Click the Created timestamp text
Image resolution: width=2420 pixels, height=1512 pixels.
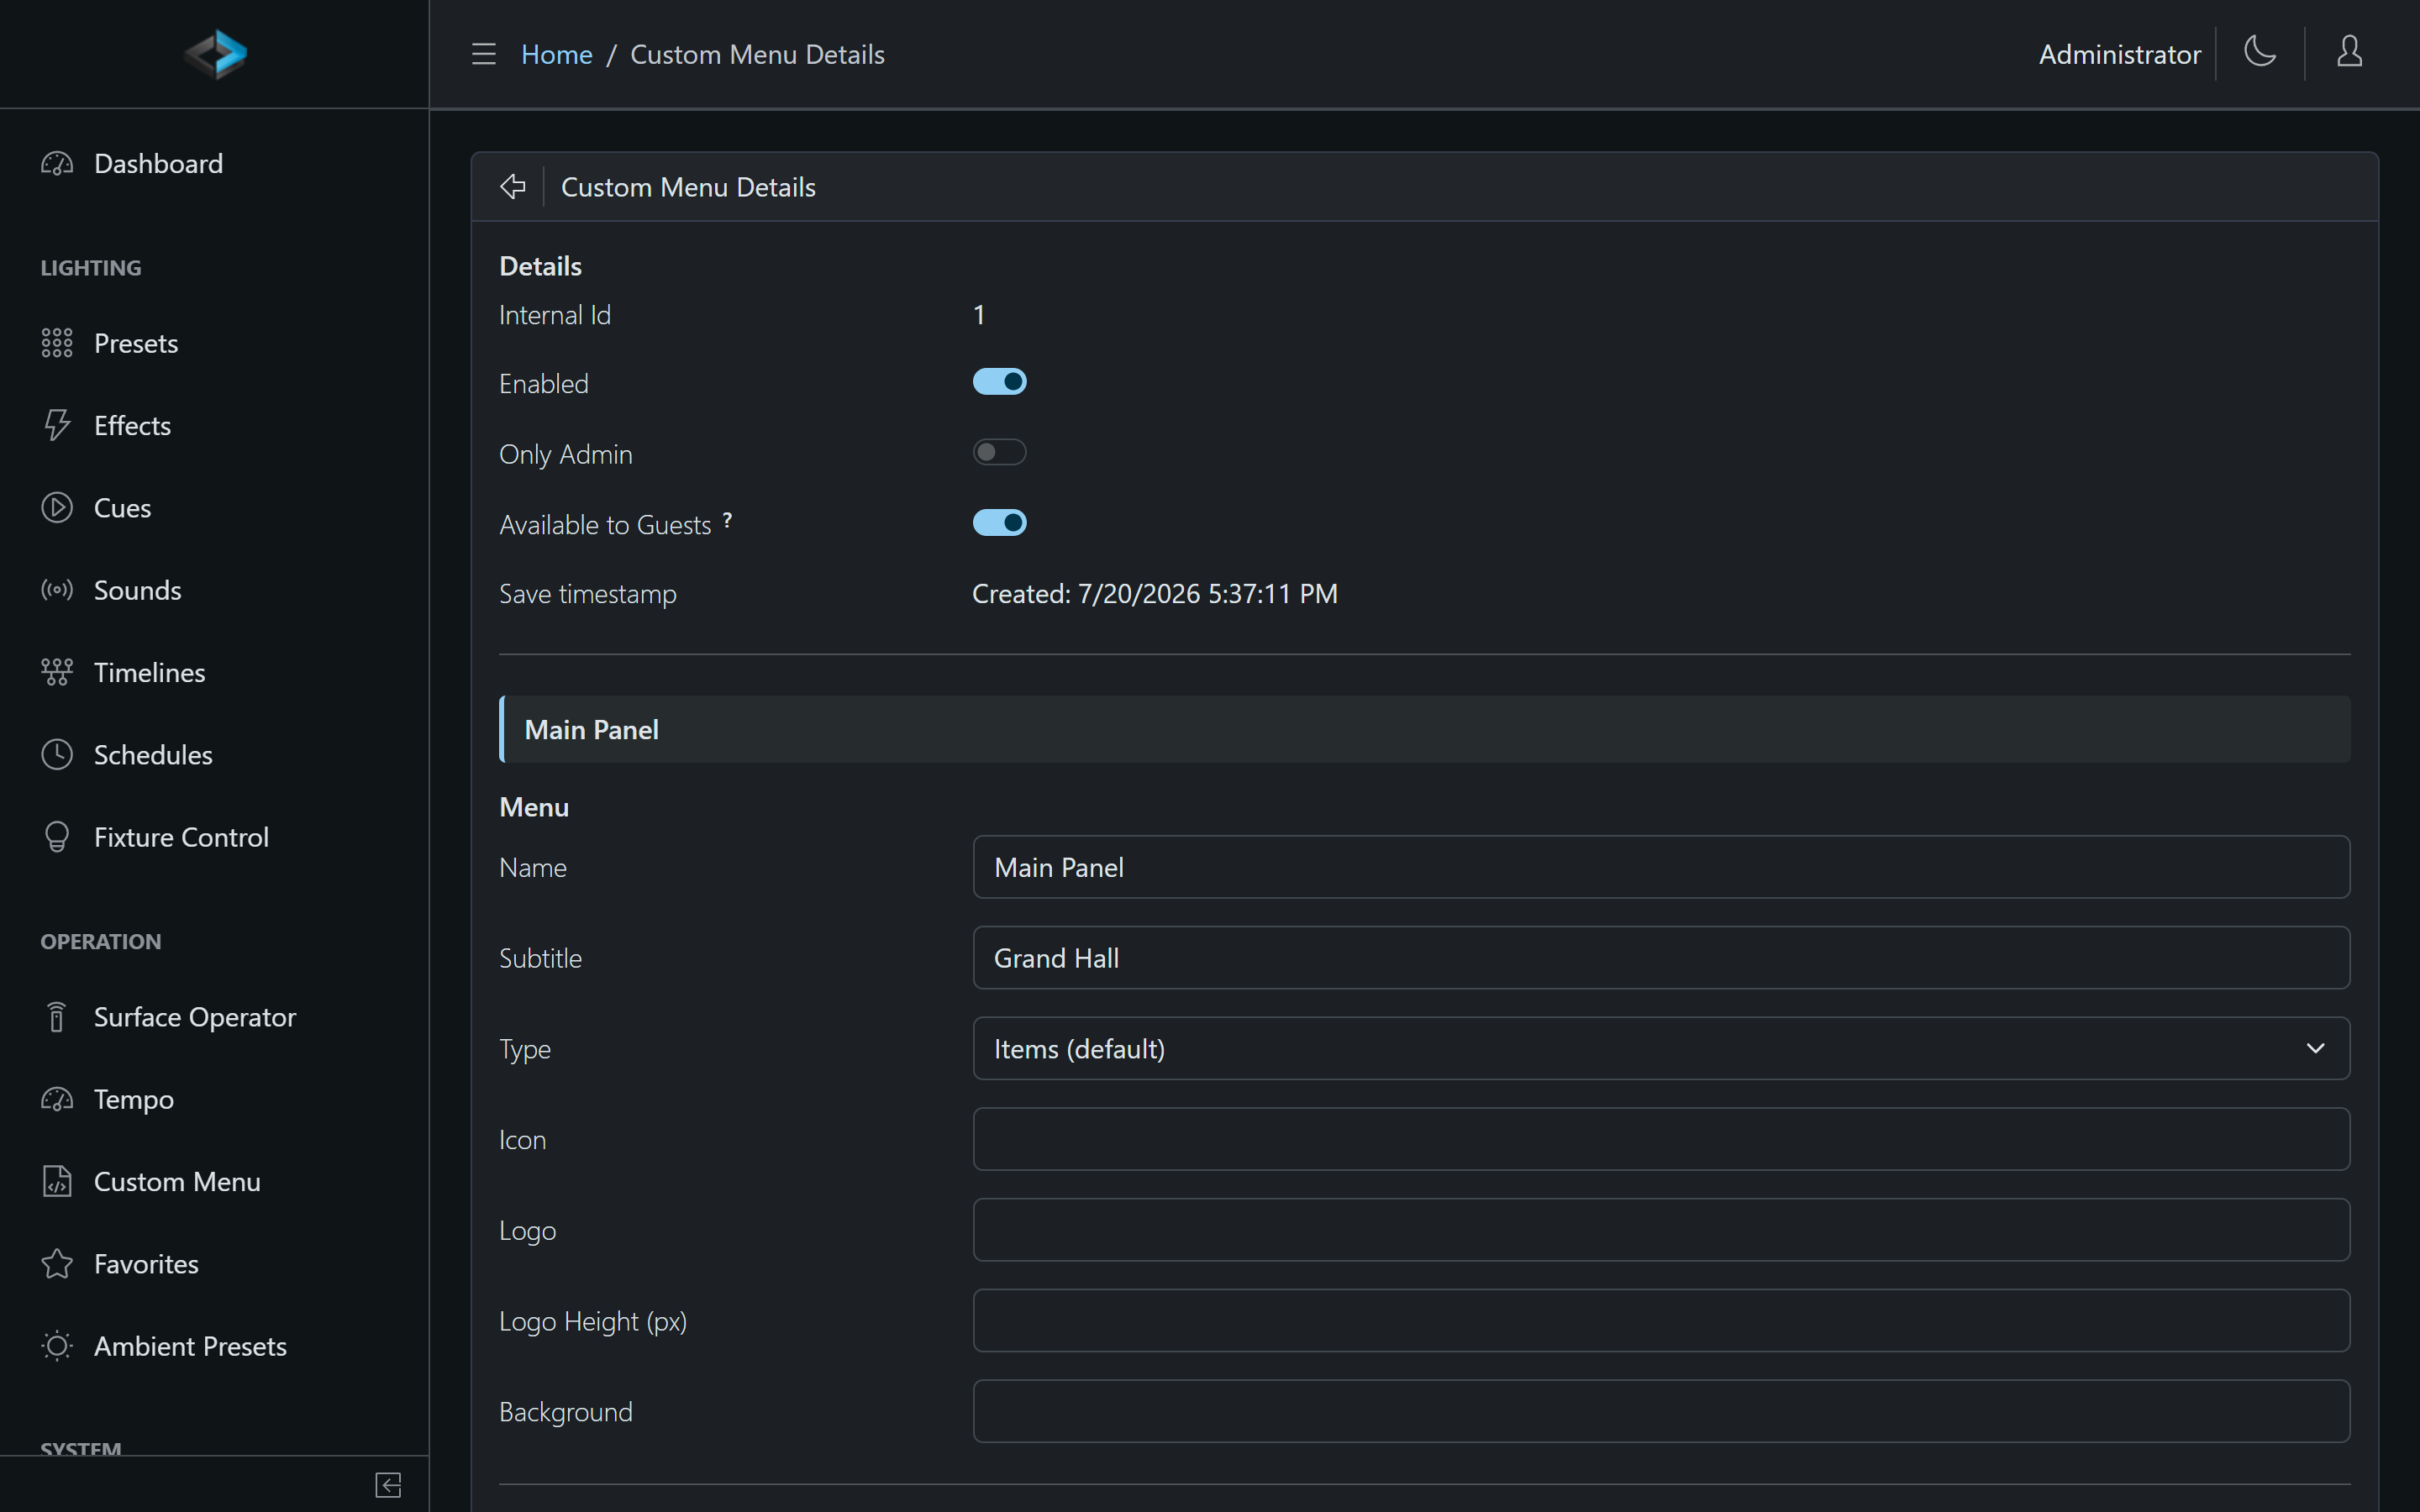point(1154,594)
